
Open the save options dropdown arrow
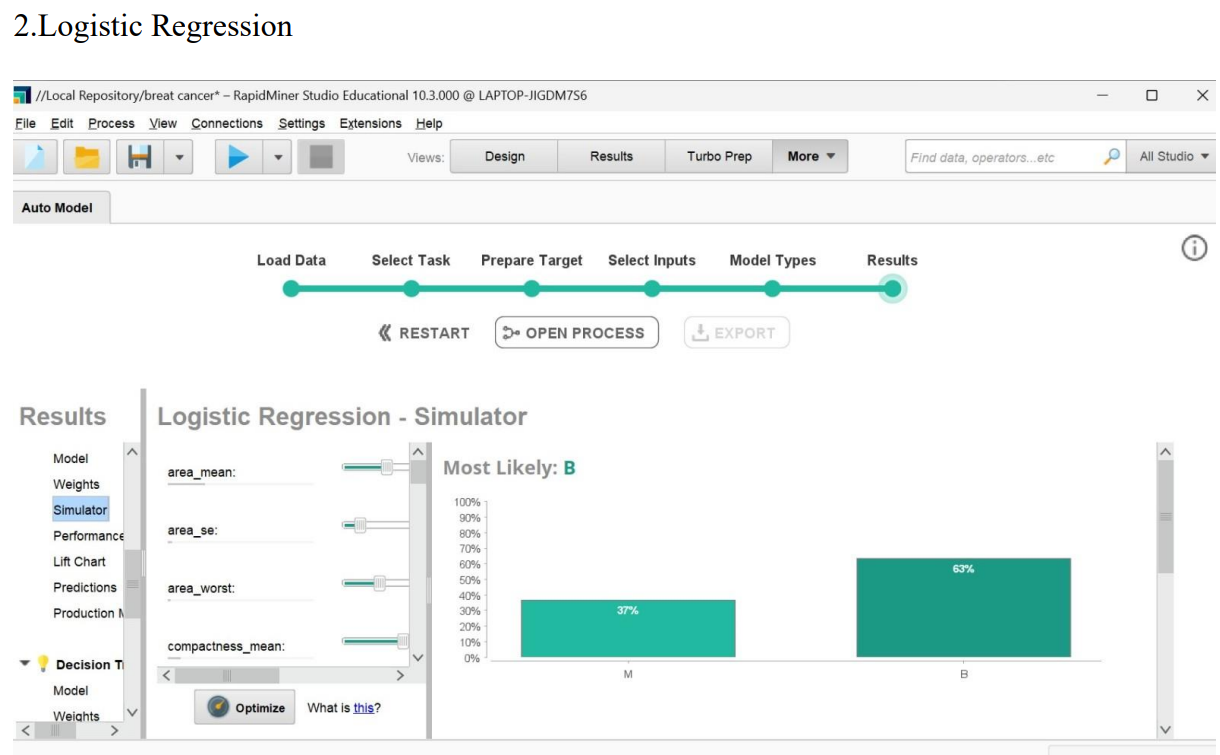tap(178, 157)
